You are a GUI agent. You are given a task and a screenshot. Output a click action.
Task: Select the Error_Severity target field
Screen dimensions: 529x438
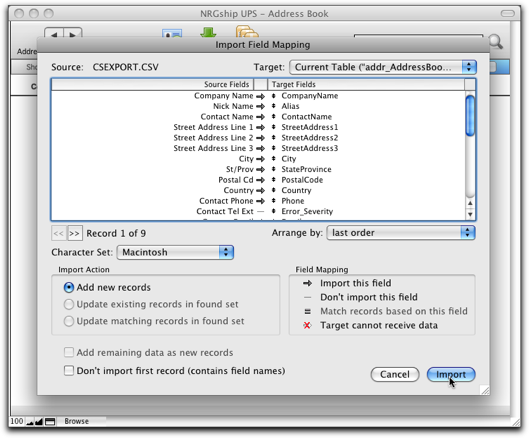point(307,212)
